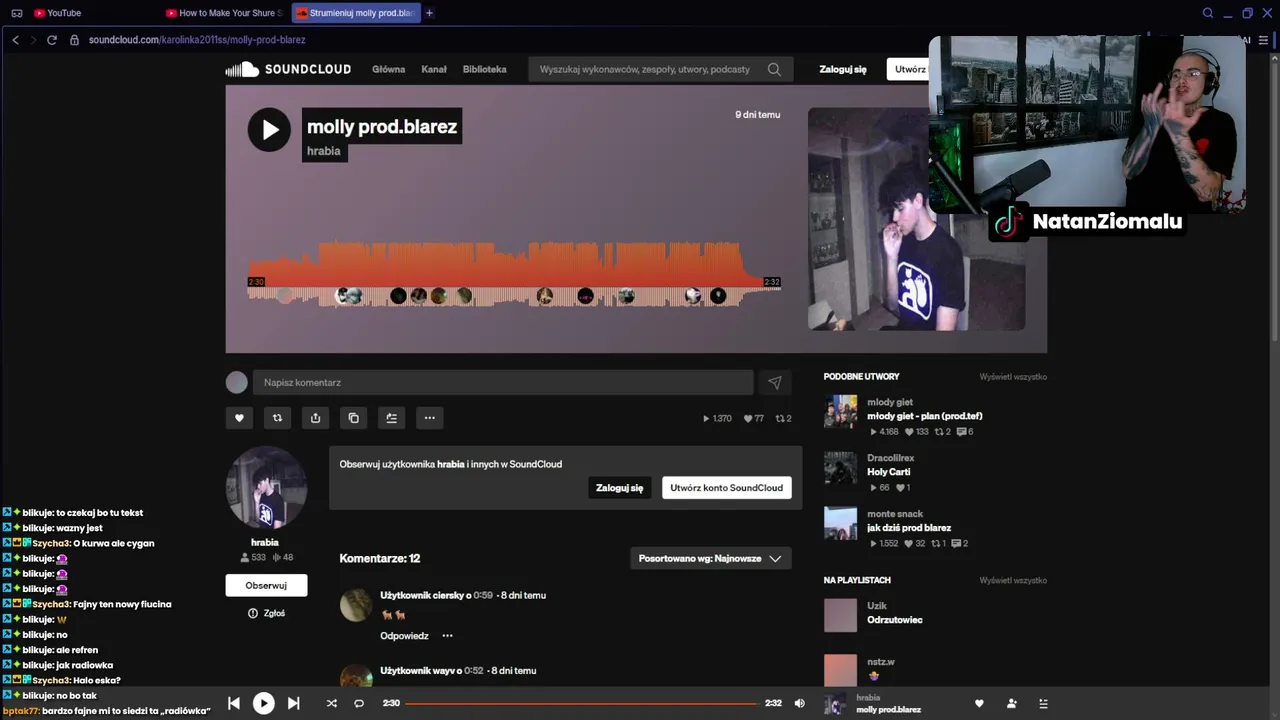This screenshot has height=720, width=1280.
Task: Open more options on ciersky's comment
Action: [447, 636]
